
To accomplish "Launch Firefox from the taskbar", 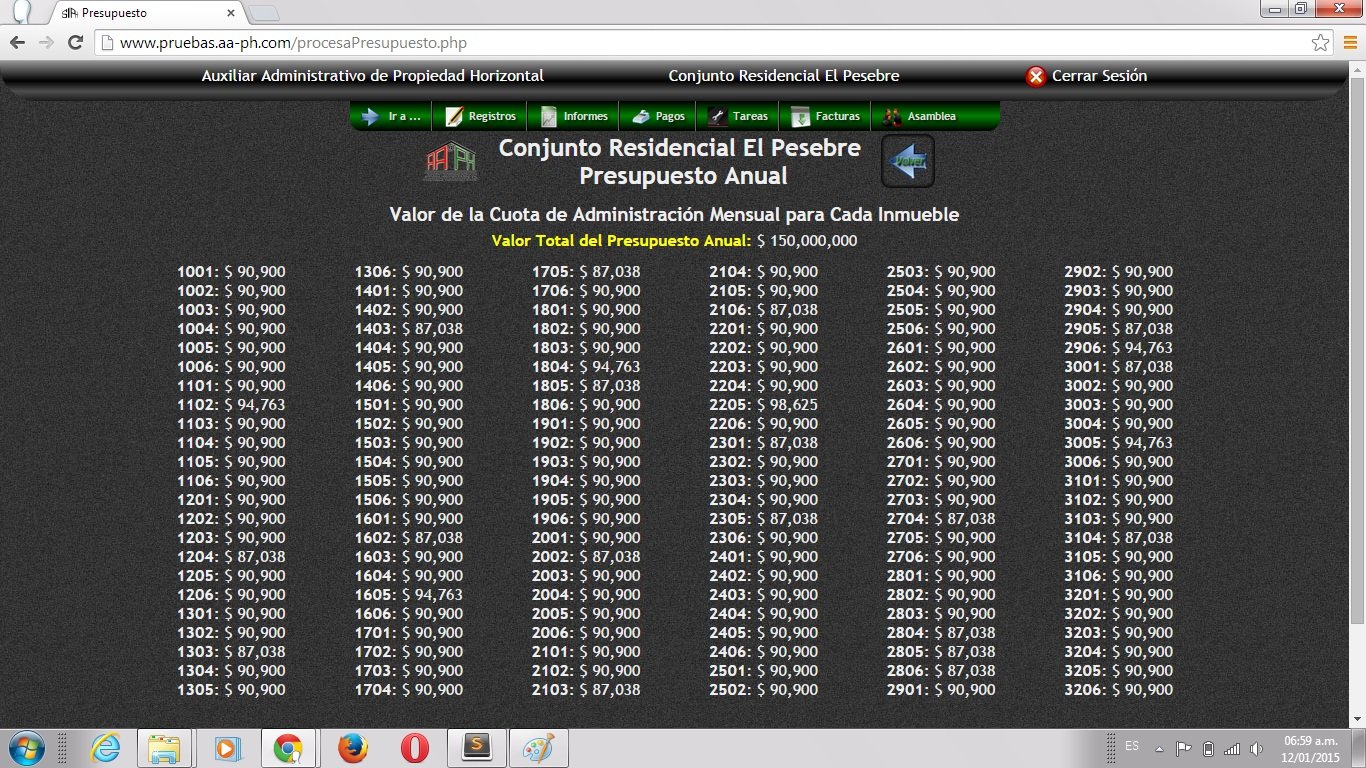I will [x=352, y=748].
